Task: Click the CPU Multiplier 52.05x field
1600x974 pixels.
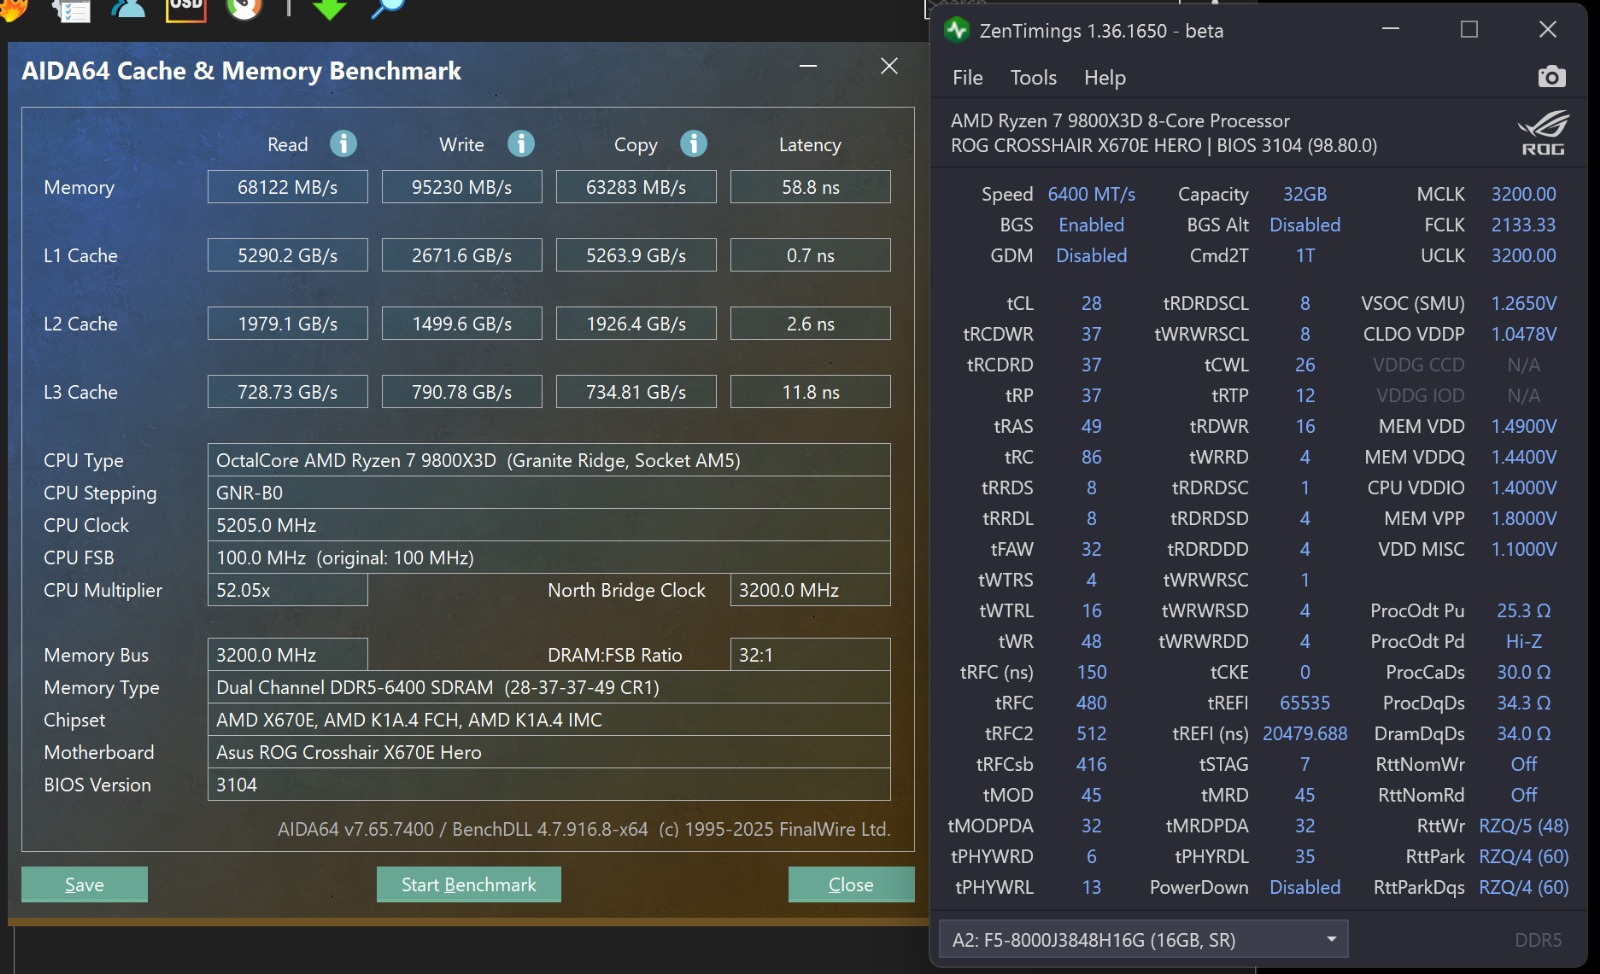Action: (x=288, y=590)
